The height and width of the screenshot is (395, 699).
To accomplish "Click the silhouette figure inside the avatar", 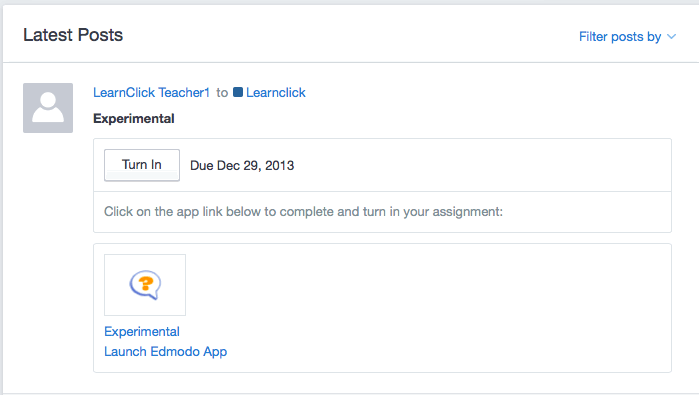I will pyautogui.click(x=48, y=107).
